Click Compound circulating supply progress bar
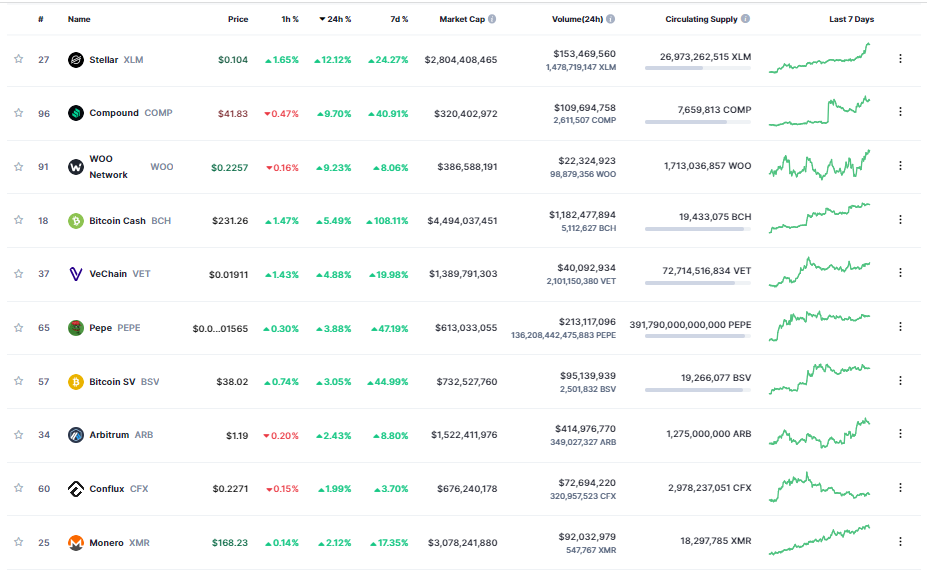 (698, 122)
